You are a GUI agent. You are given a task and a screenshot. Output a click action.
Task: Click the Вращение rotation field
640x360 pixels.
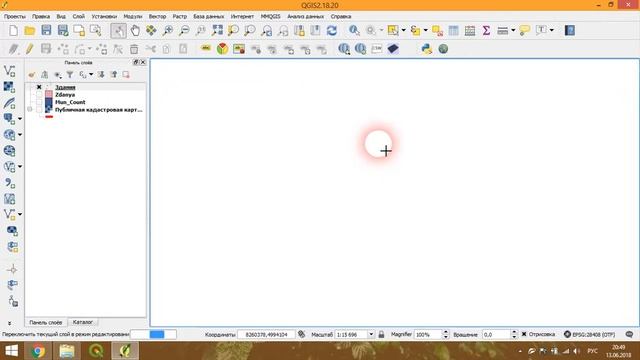tap(500, 334)
